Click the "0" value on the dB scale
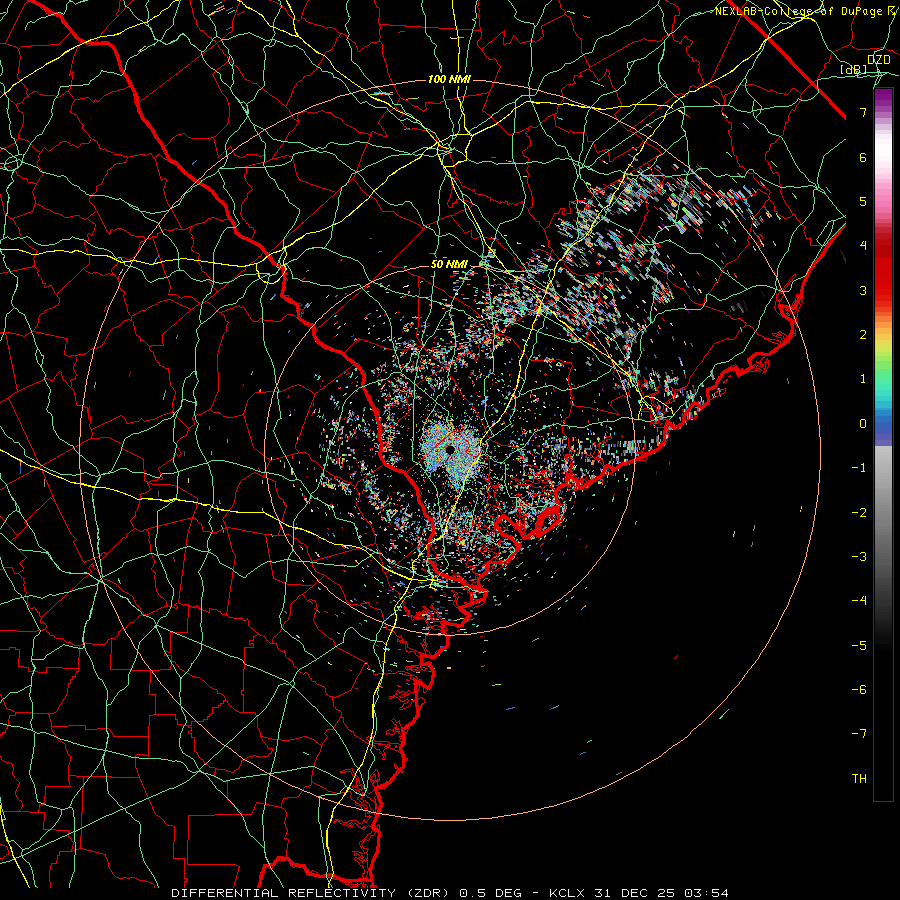This screenshot has width=900, height=900. [863, 424]
